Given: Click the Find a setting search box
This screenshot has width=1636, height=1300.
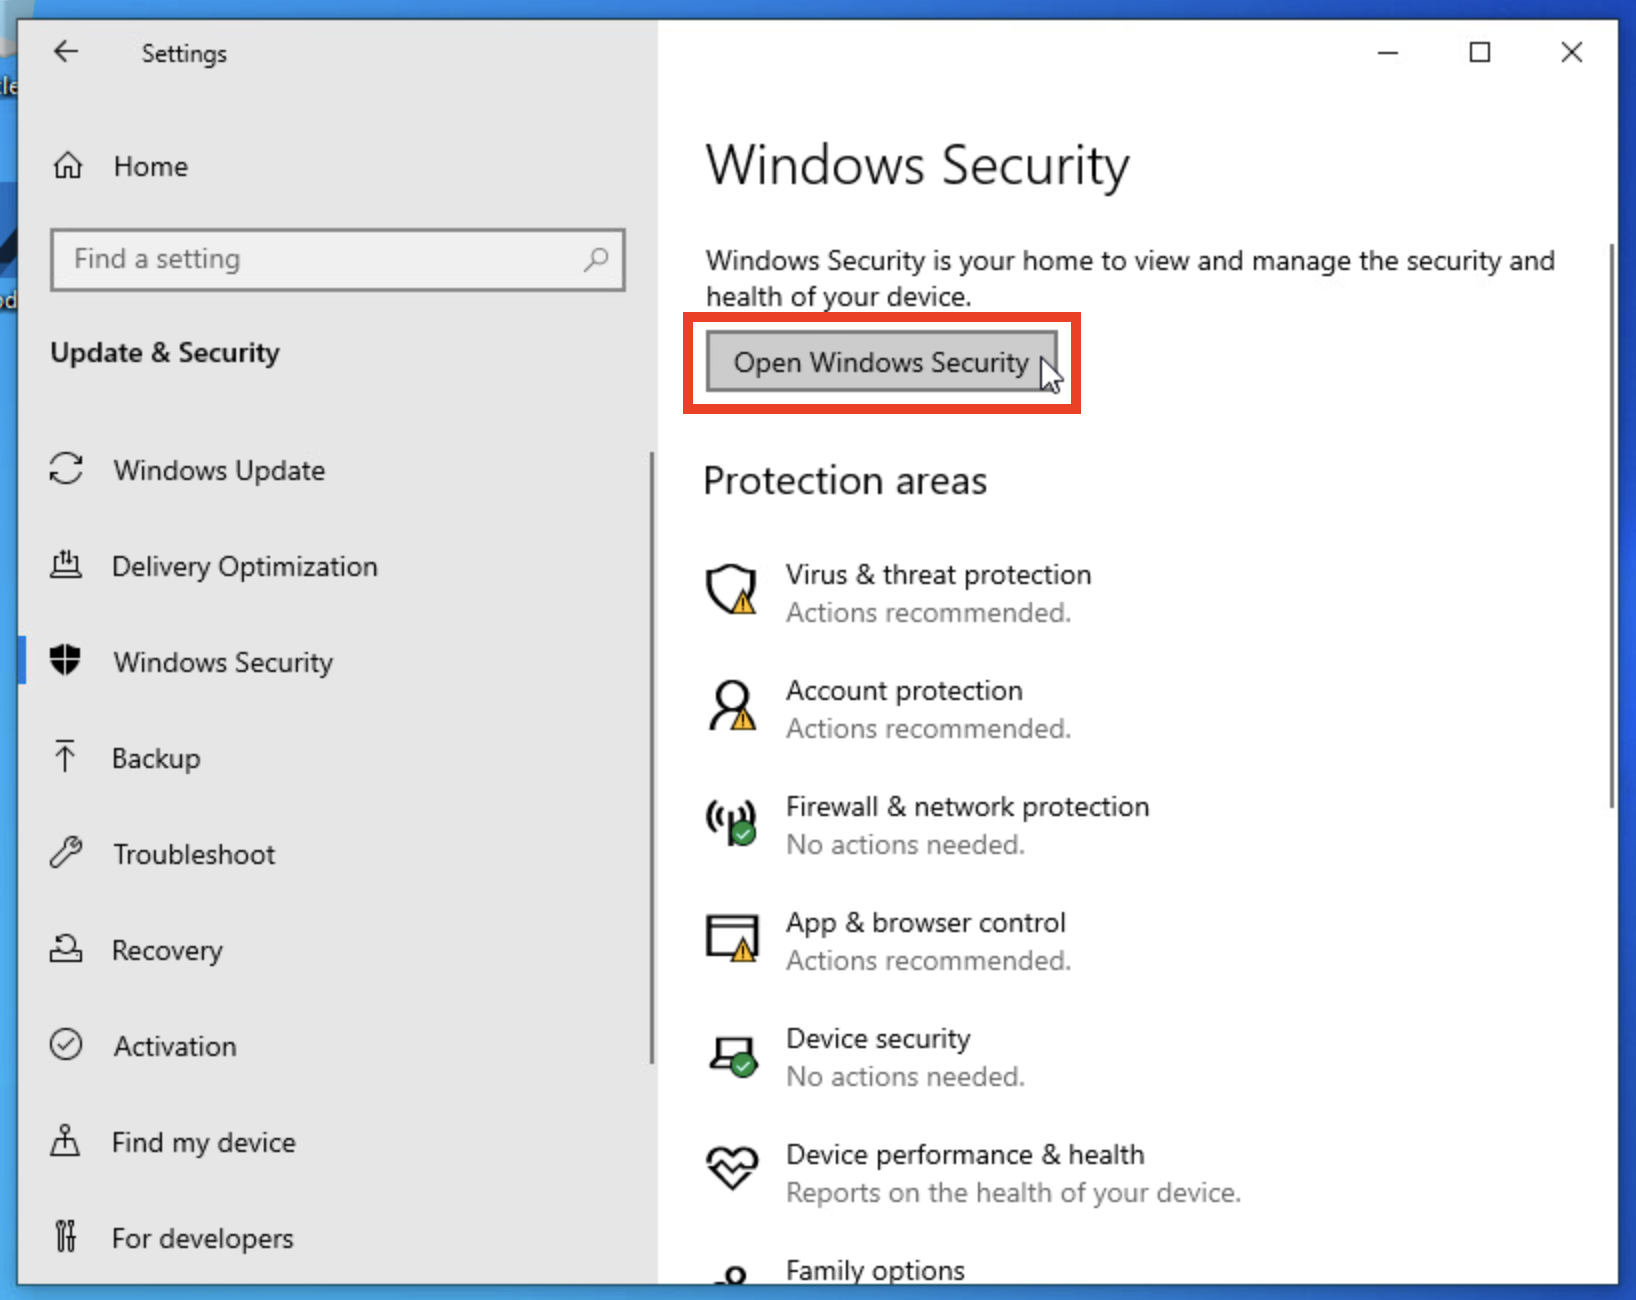Looking at the screenshot, I should coord(338,259).
